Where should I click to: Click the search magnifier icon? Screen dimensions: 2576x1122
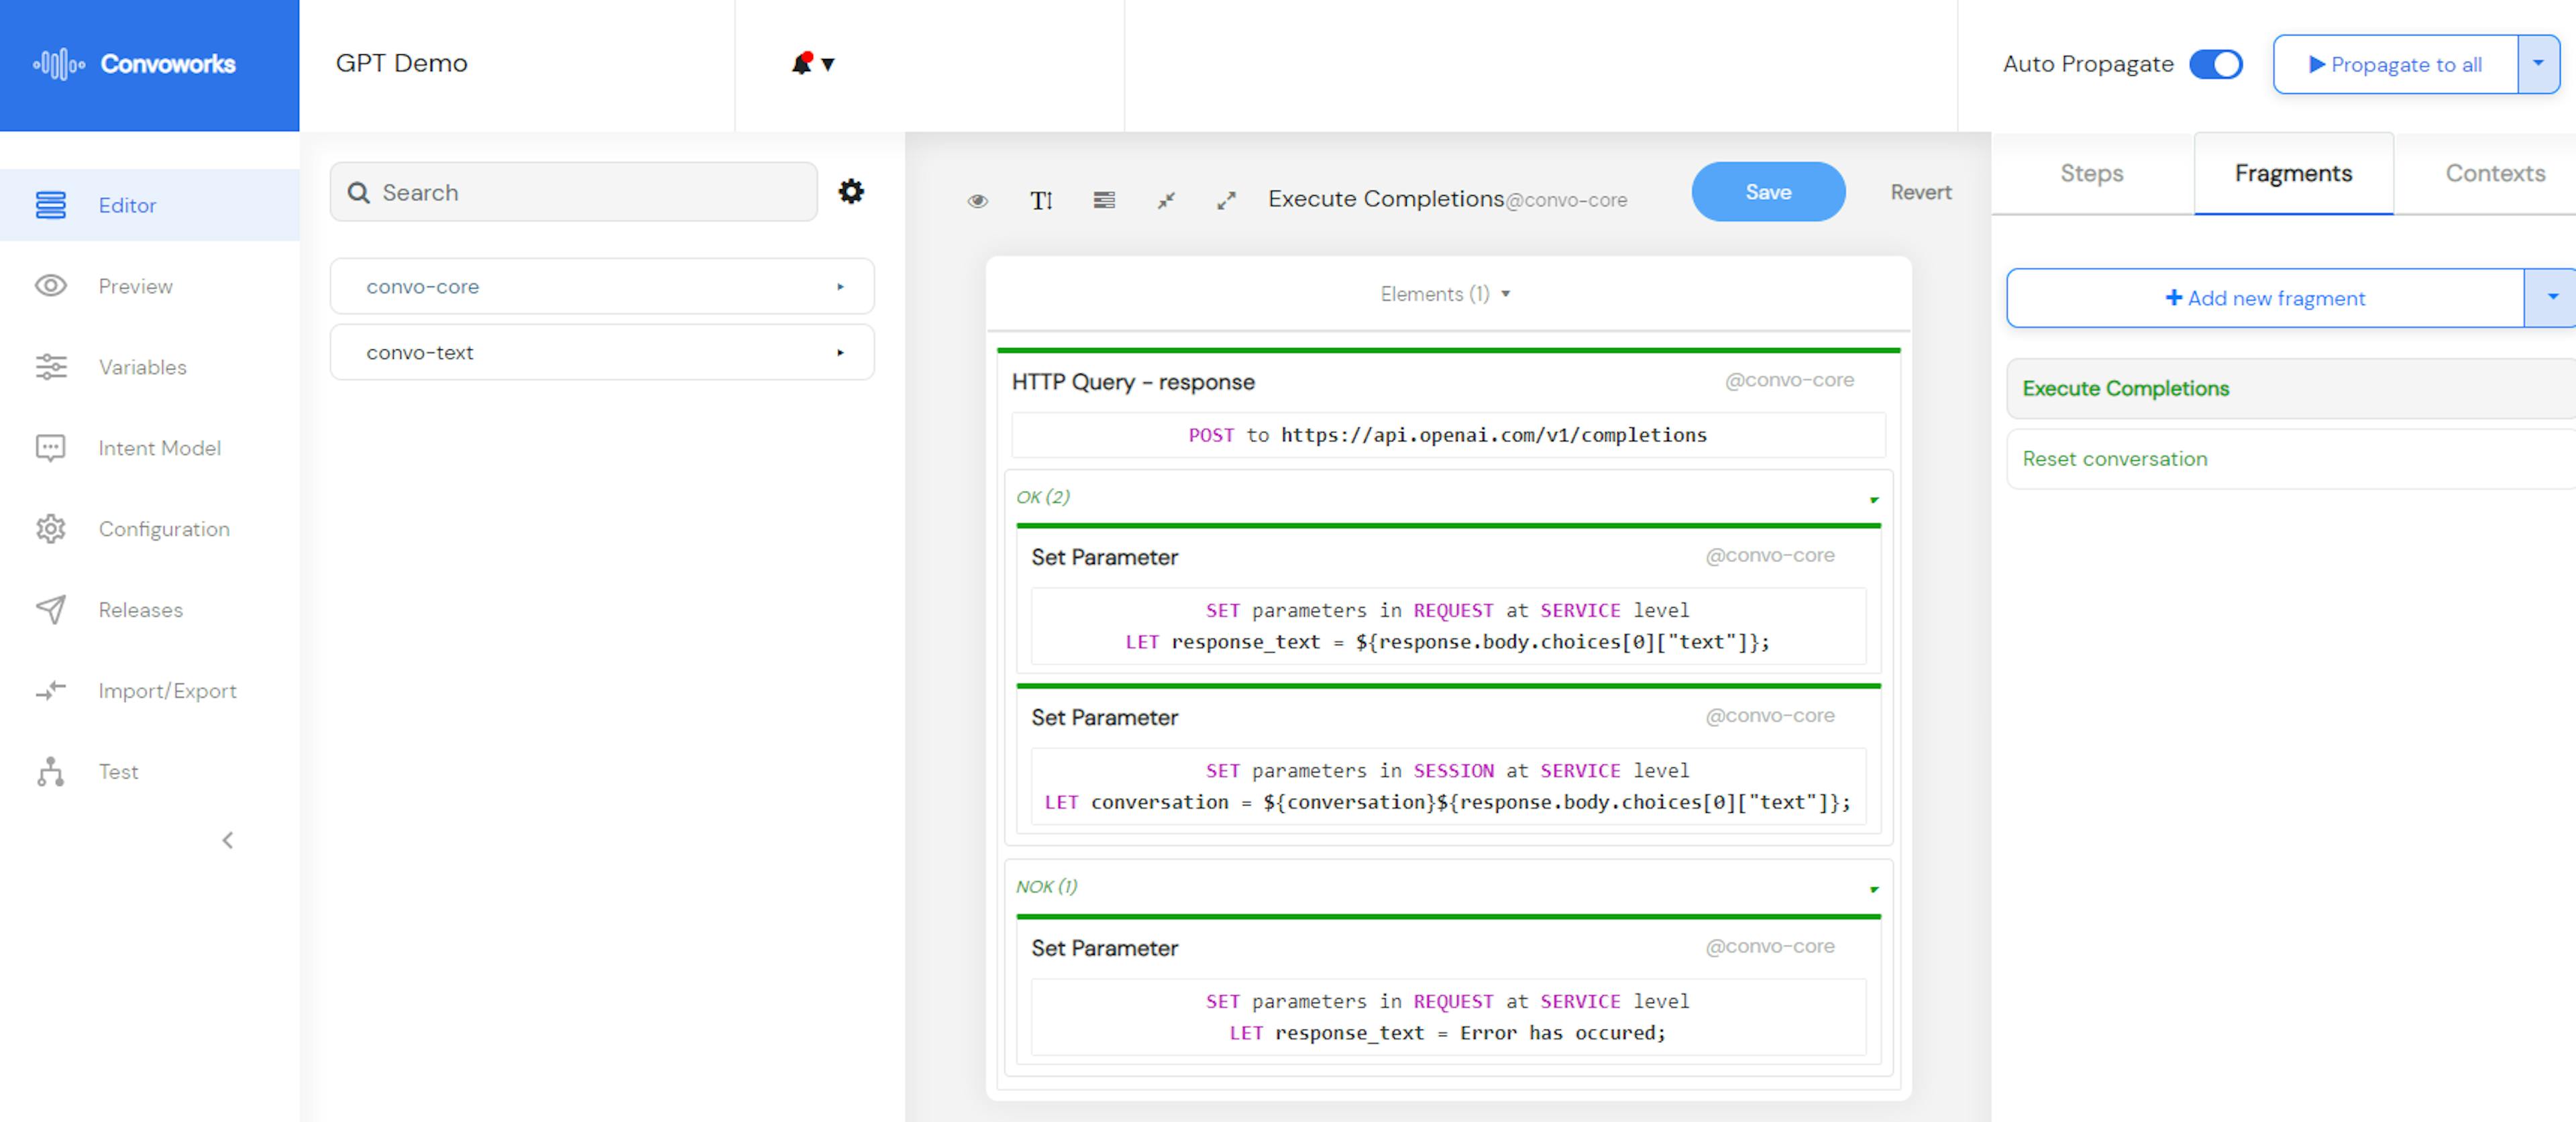pyautogui.click(x=359, y=192)
